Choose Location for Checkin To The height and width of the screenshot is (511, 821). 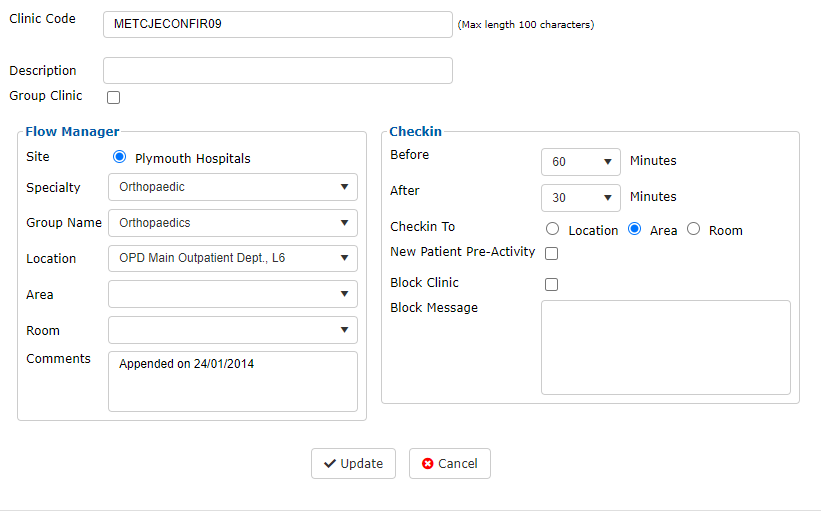pyautogui.click(x=552, y=229)
